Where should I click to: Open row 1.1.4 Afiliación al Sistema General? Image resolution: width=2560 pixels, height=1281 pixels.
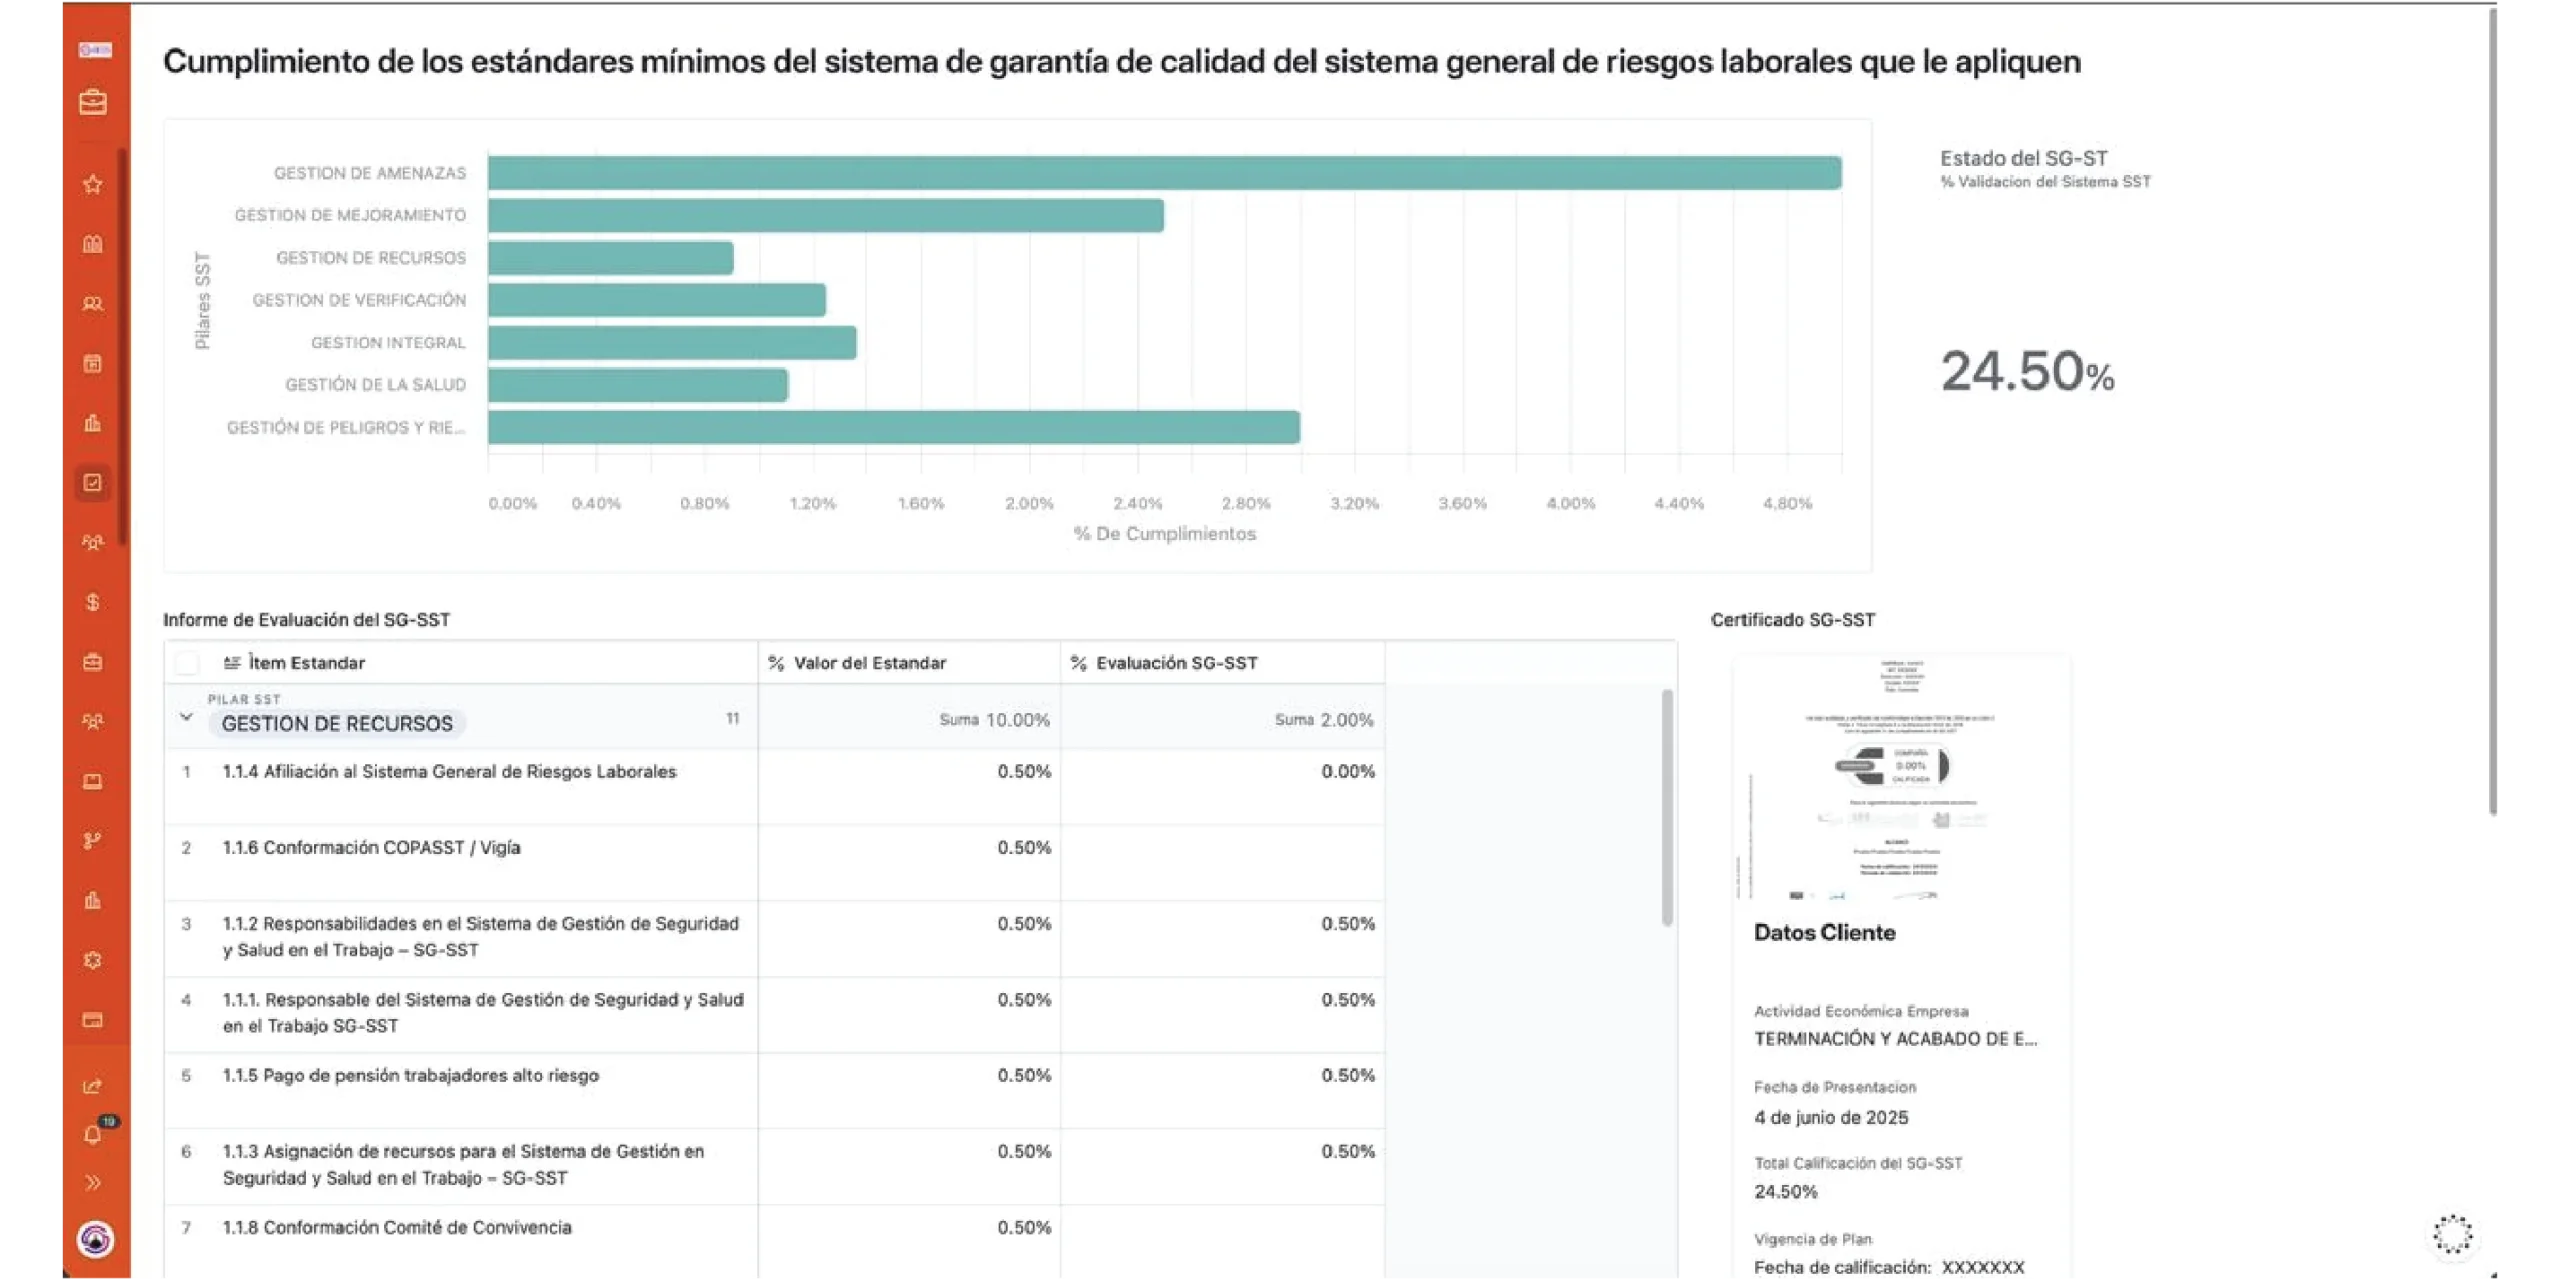click(449, 772)
